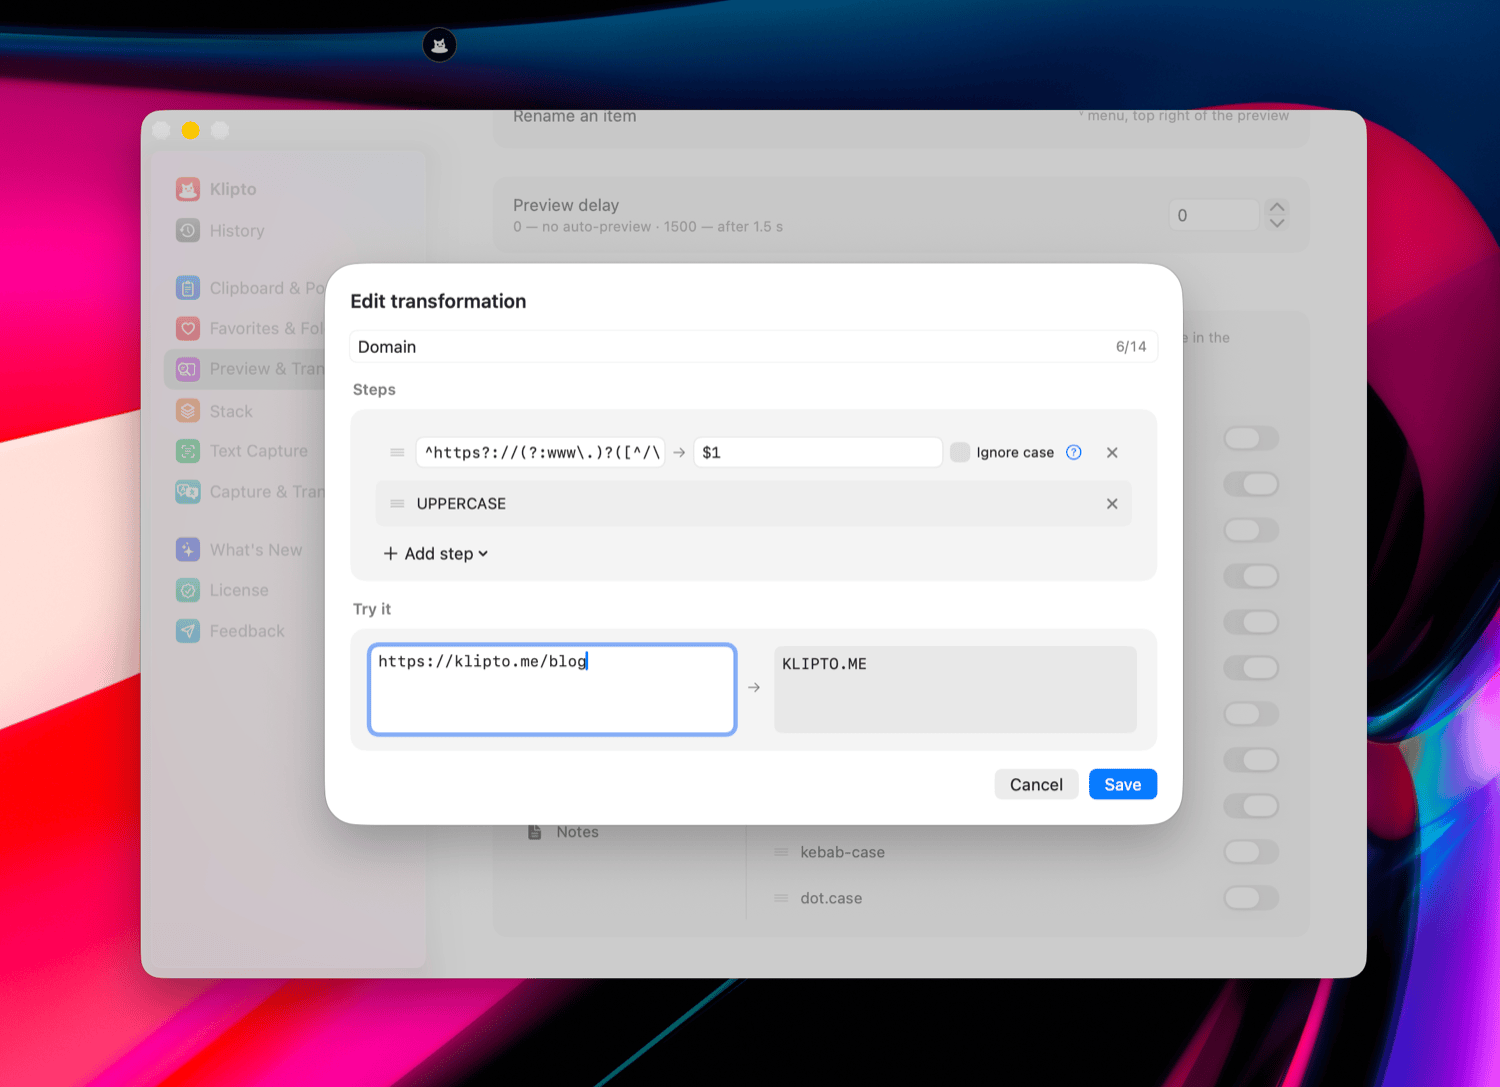This screenshot has width=1500, height=1087.
Task: Click the transformation name field Domain
Action: point(753,347)
